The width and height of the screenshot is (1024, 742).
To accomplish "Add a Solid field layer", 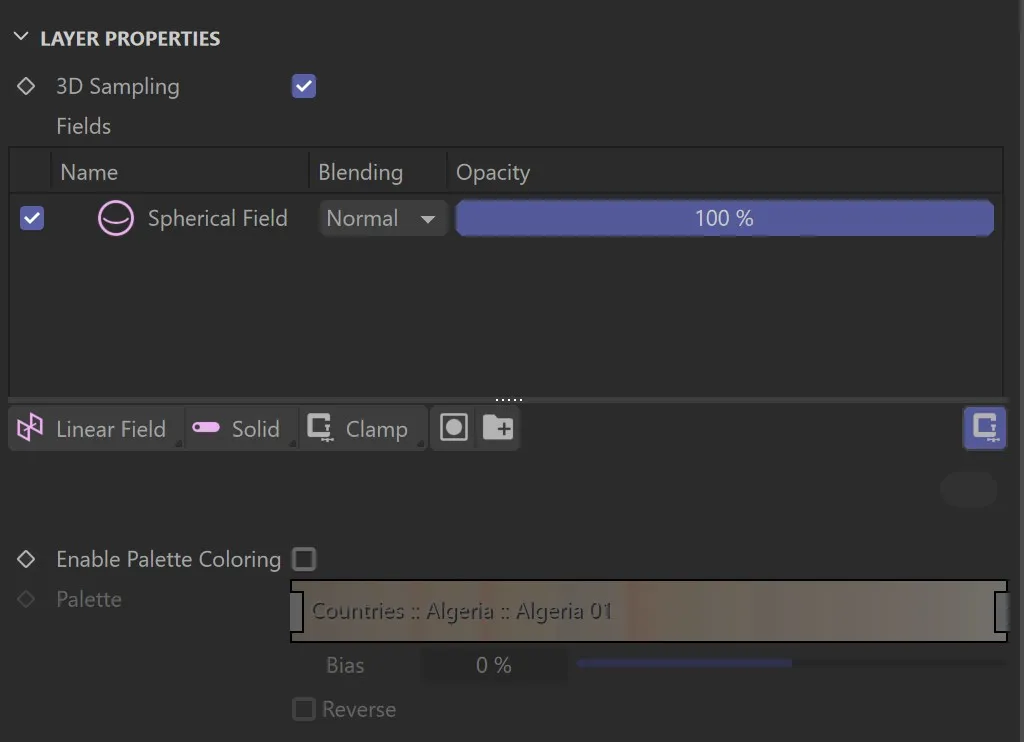I will [240, 428].
